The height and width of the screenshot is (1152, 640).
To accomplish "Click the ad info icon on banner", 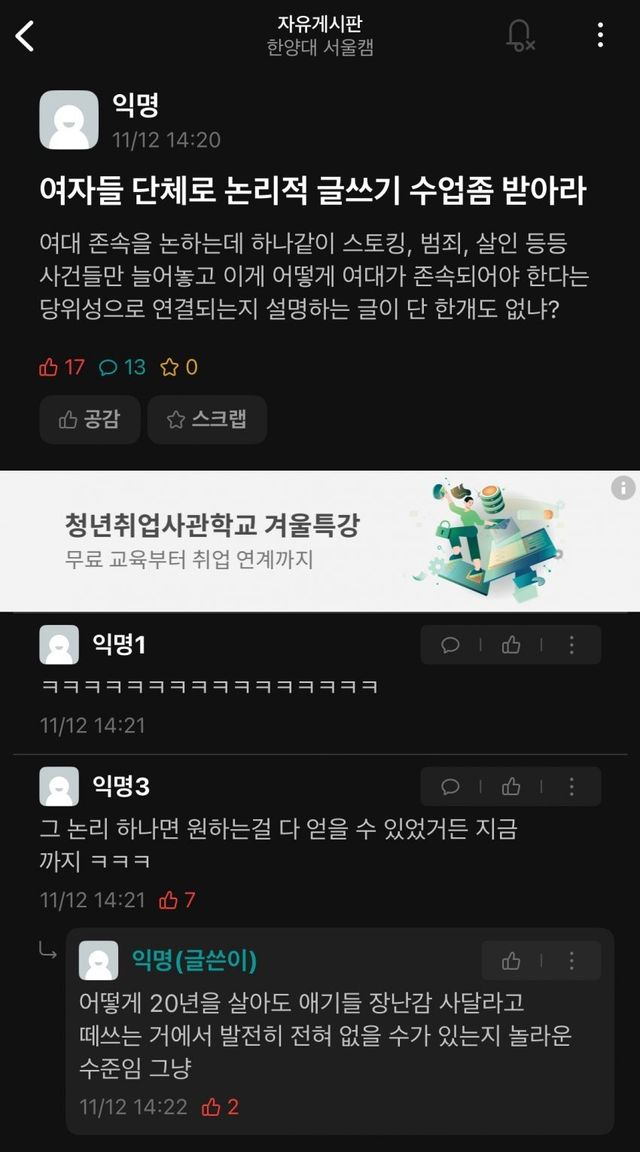I will point(622,488).
